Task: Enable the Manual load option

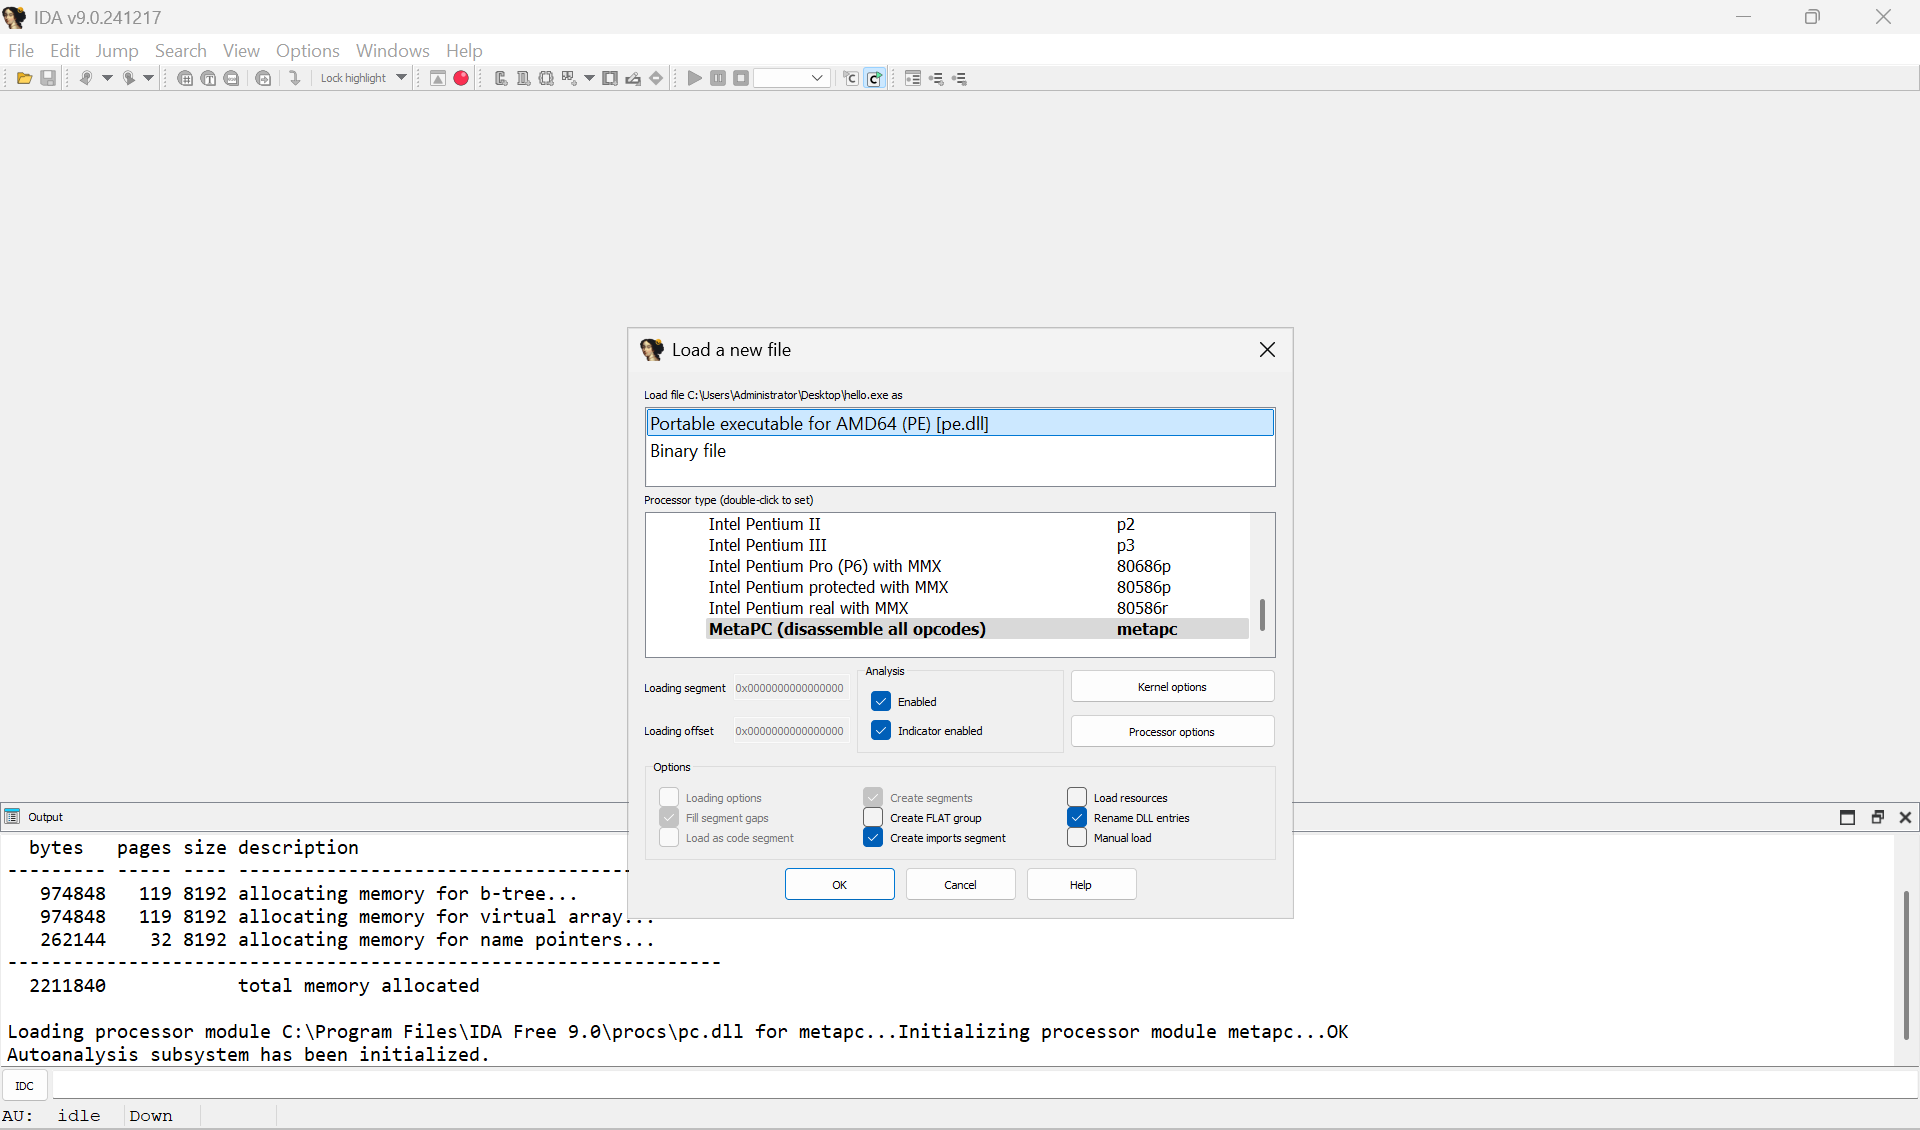Action: pos(1077,838)
